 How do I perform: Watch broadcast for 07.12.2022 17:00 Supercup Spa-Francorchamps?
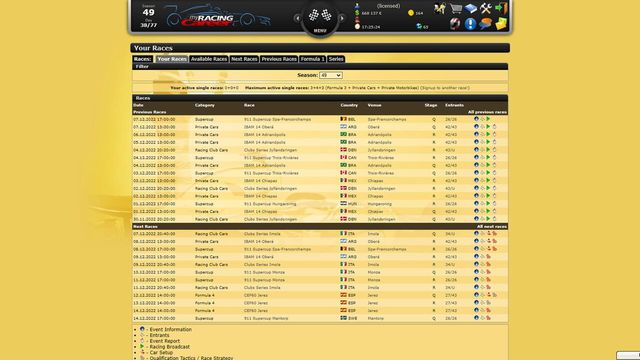[x=488, y=119]
